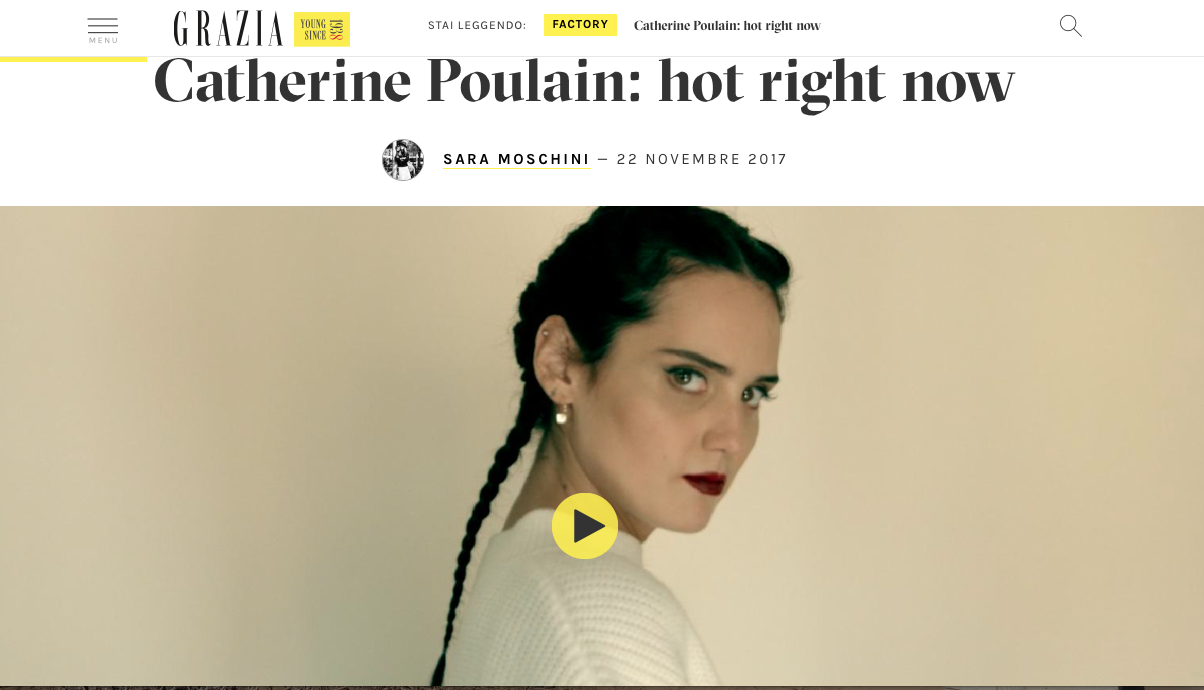This screenshot has height=690, width=1204.
Task: Click the 22 Novembre 2017 date
Action: pyautogui.click(x=702, y=160)
